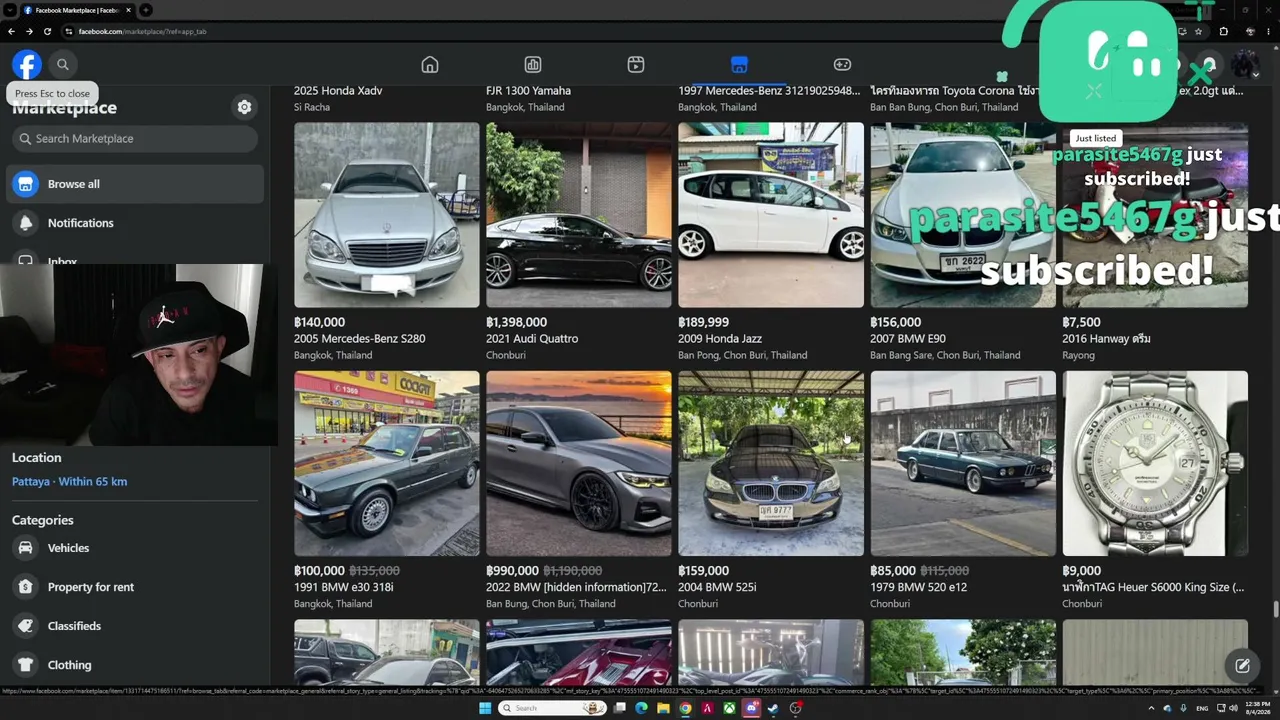1280x720 pixels.
Task: Click the Classifieds tag icon
Action: tap(26, 626)
